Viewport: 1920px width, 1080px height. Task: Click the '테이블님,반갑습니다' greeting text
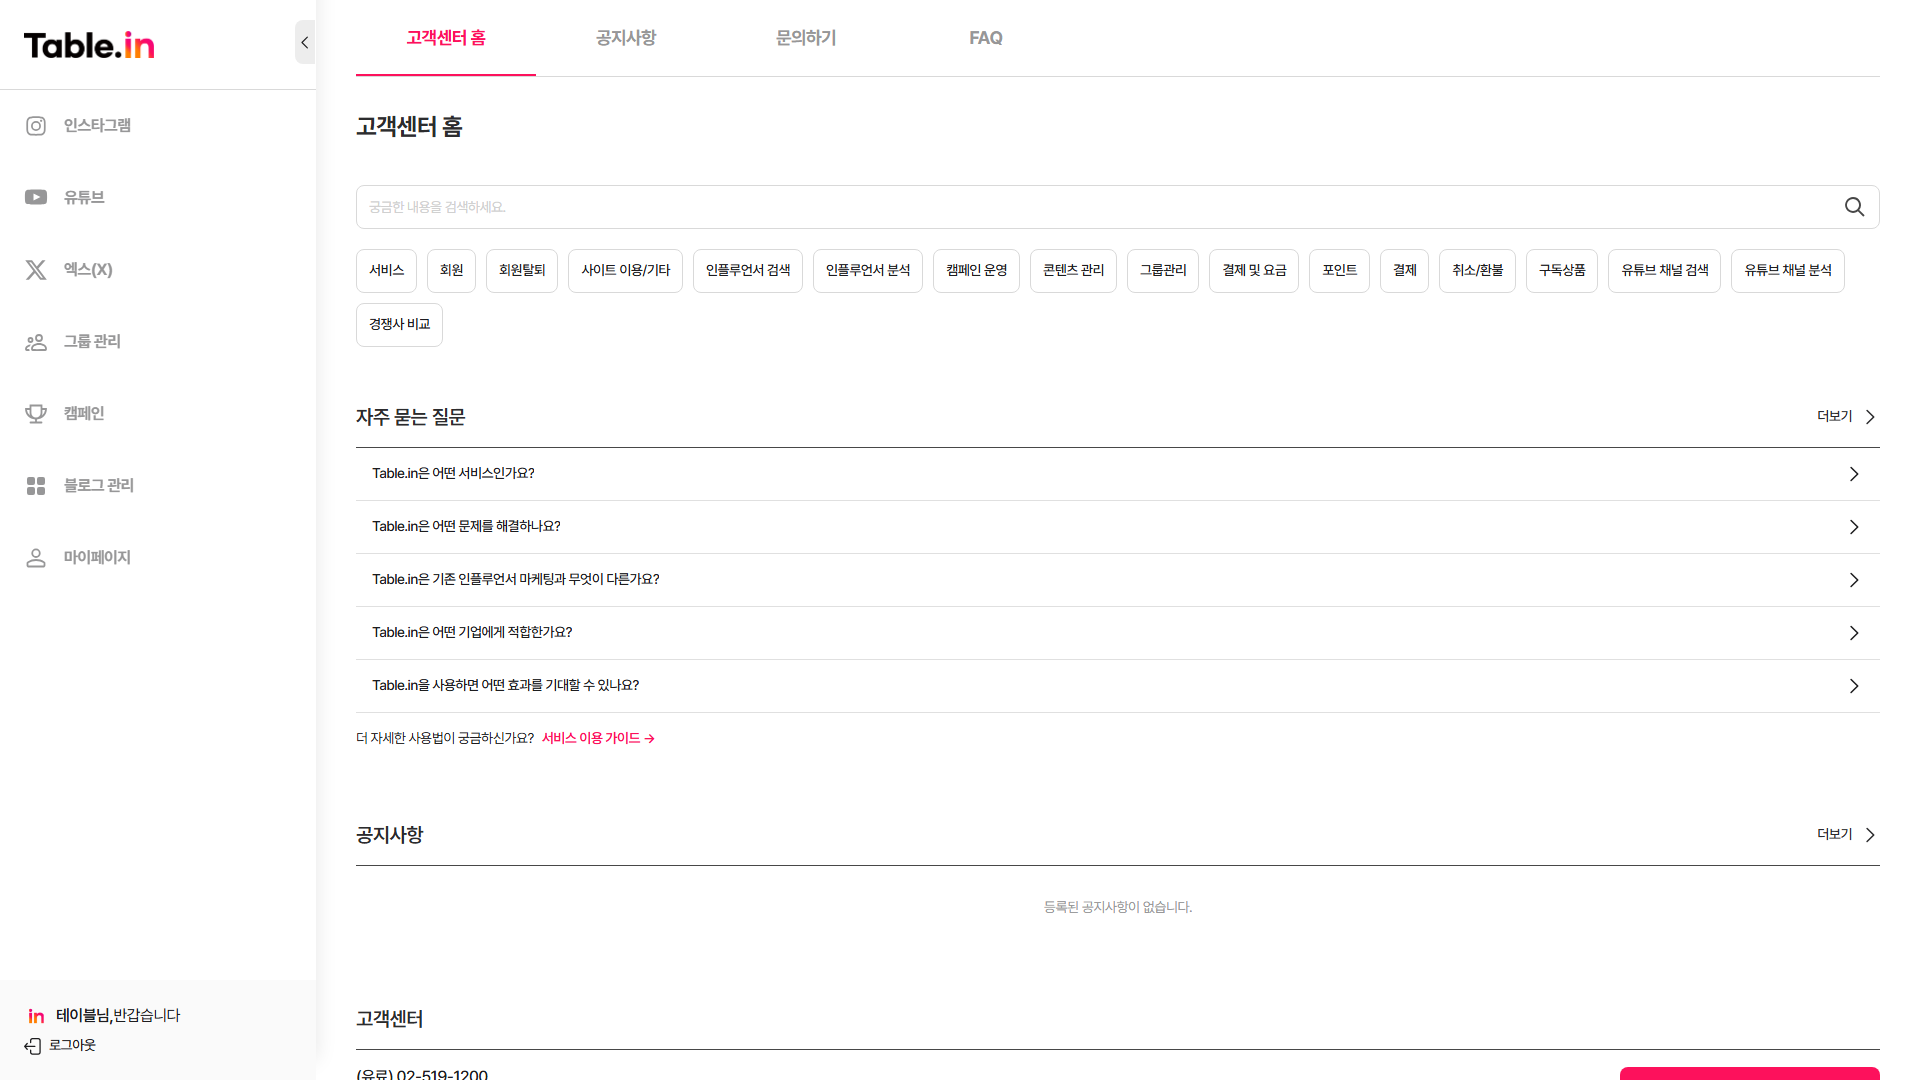coord(118,1016)
